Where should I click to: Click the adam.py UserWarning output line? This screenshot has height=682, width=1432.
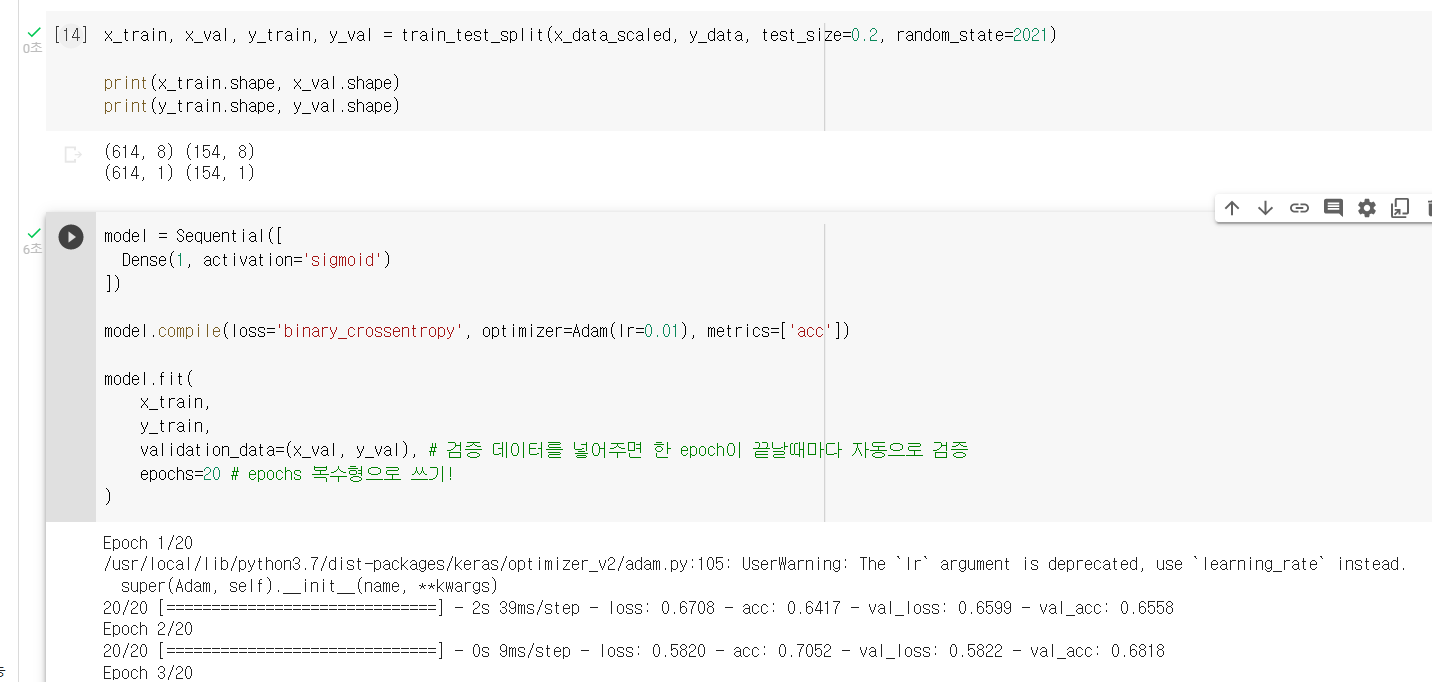[755, 564]
